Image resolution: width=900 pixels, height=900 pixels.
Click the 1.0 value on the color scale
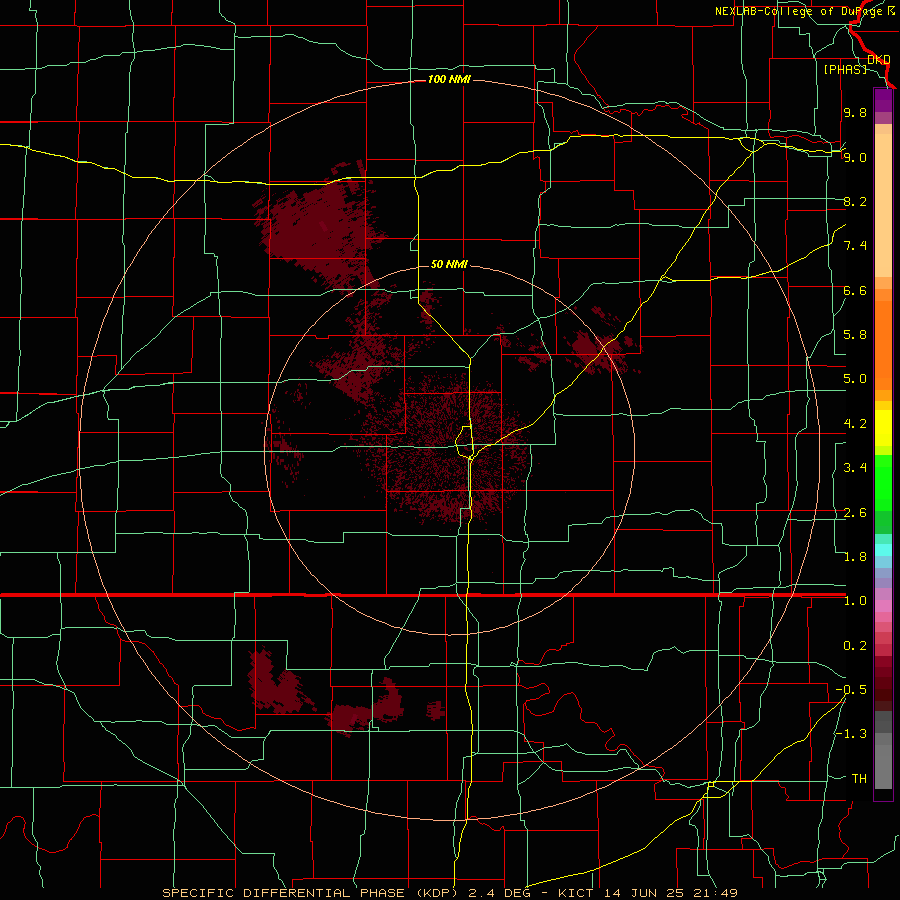point(855,601)
